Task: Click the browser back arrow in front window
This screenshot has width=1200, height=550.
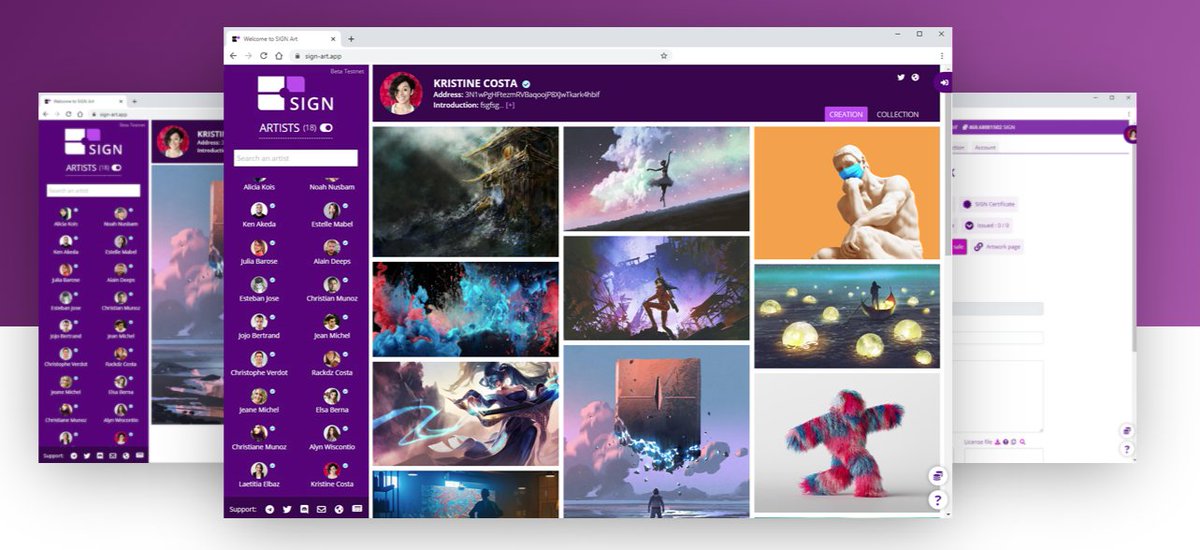Action: [x=233, y=56]
